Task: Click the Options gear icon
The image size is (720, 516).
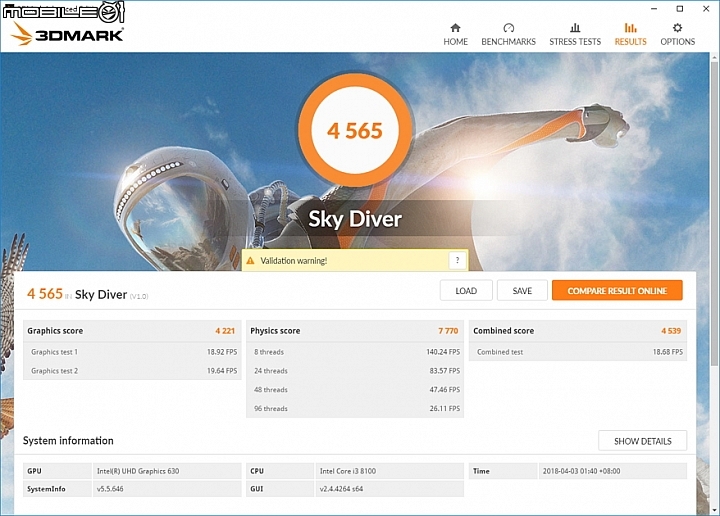Action: [677, 28]
